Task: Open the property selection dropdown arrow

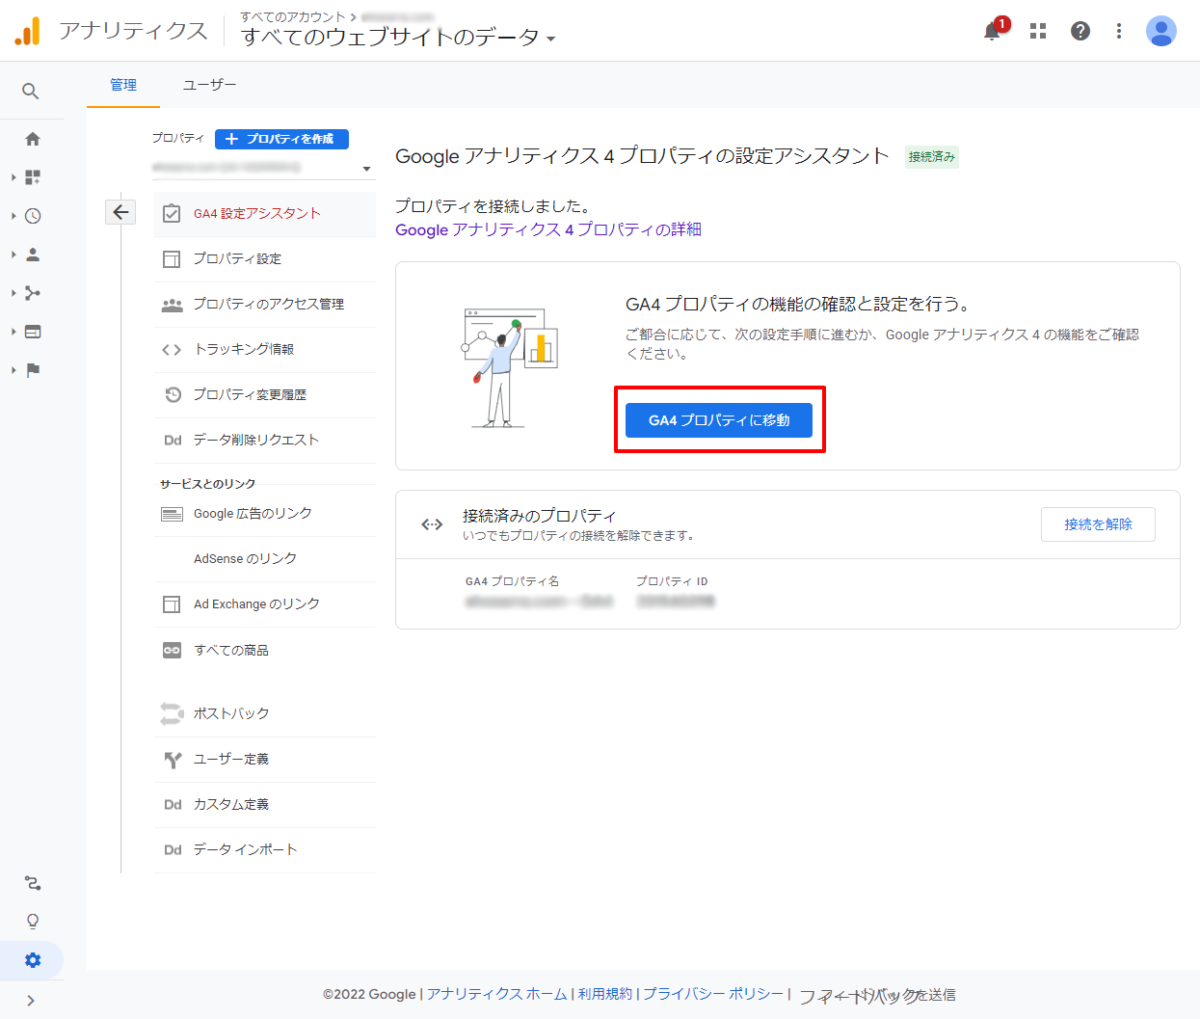Action: pyautogui.click(x=366, y=169)
